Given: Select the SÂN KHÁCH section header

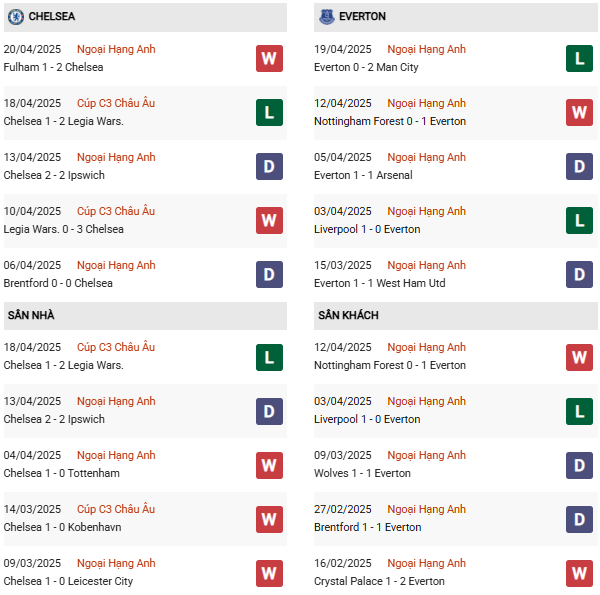Looking at the screenshot, I should click(349, 315).
